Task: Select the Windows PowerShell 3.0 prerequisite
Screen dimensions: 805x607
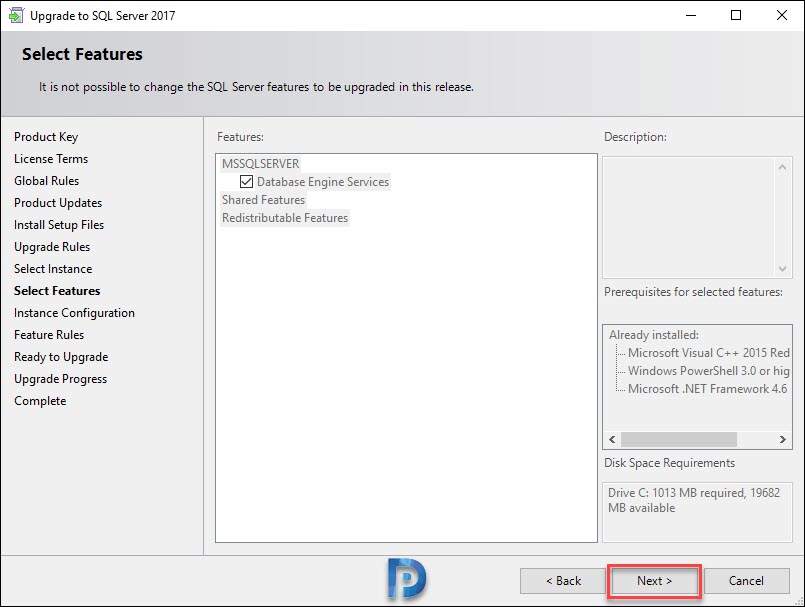Action: pyautogui.click(x=708, y=371)
